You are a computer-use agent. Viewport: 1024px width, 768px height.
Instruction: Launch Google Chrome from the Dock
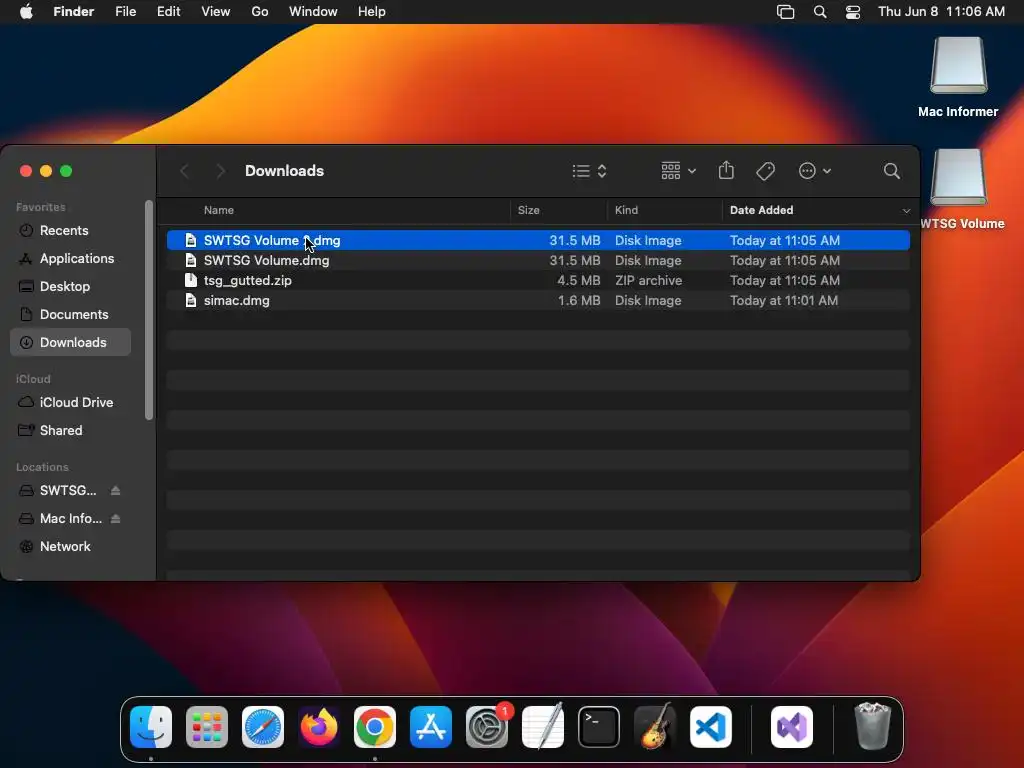pos(375,727)
